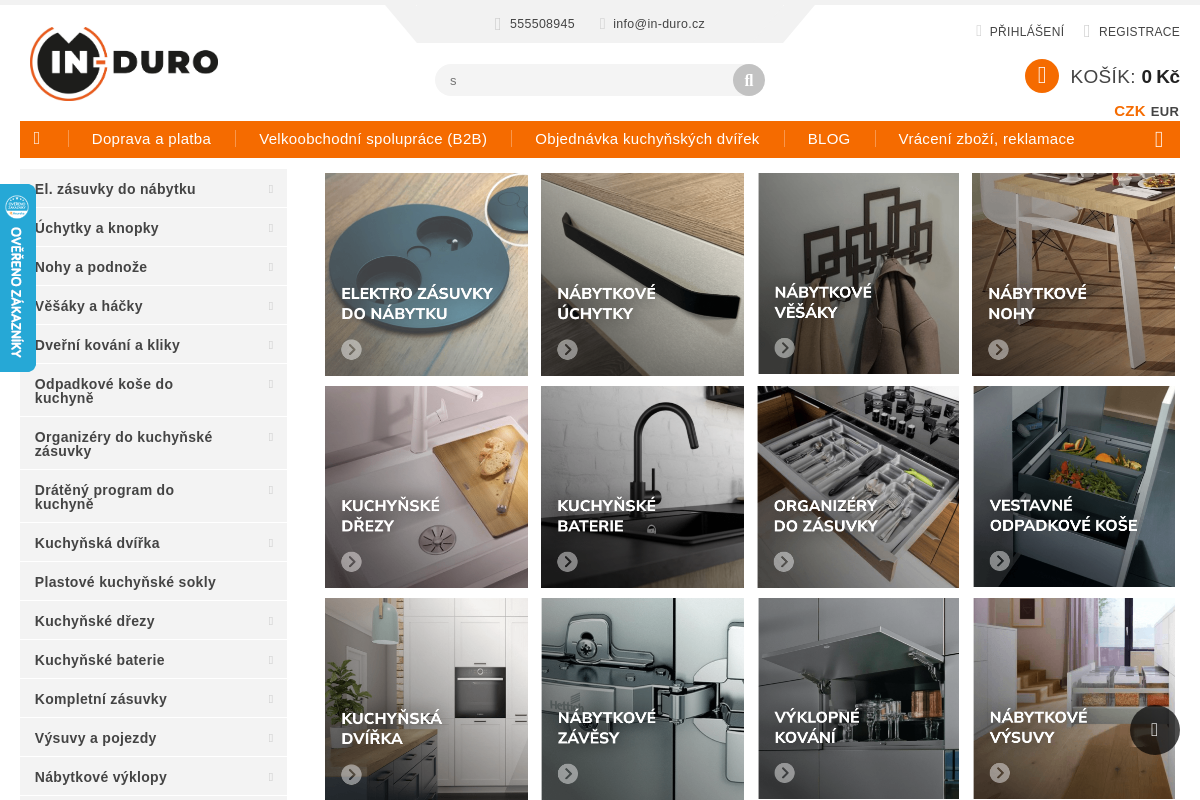Open the orange shopping cart icon
This screenshot has width=1200, height=800.
click(1042, 76)
